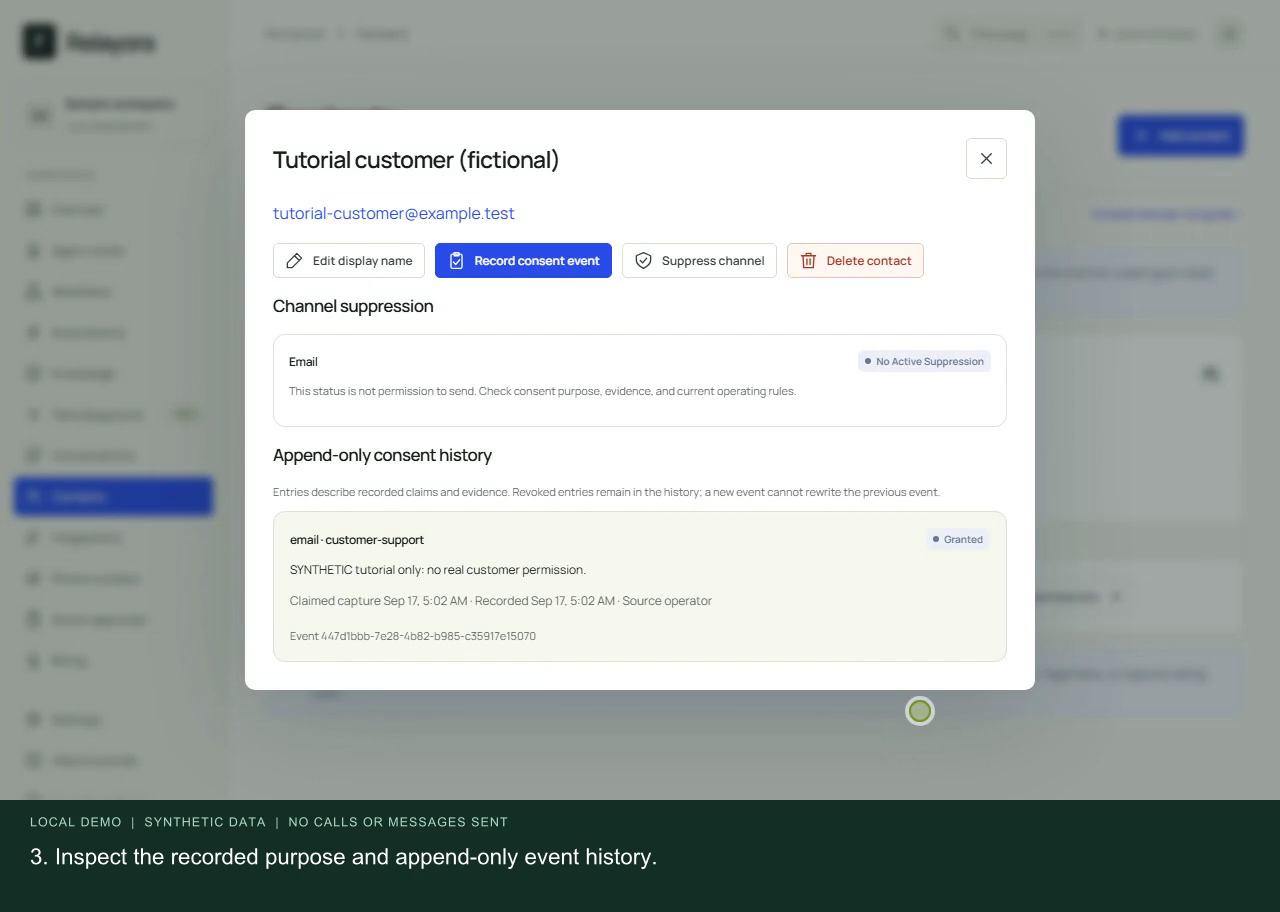Record a new consent event
This screenshot has height=912, width=1280.
click(x=523, y=261)
